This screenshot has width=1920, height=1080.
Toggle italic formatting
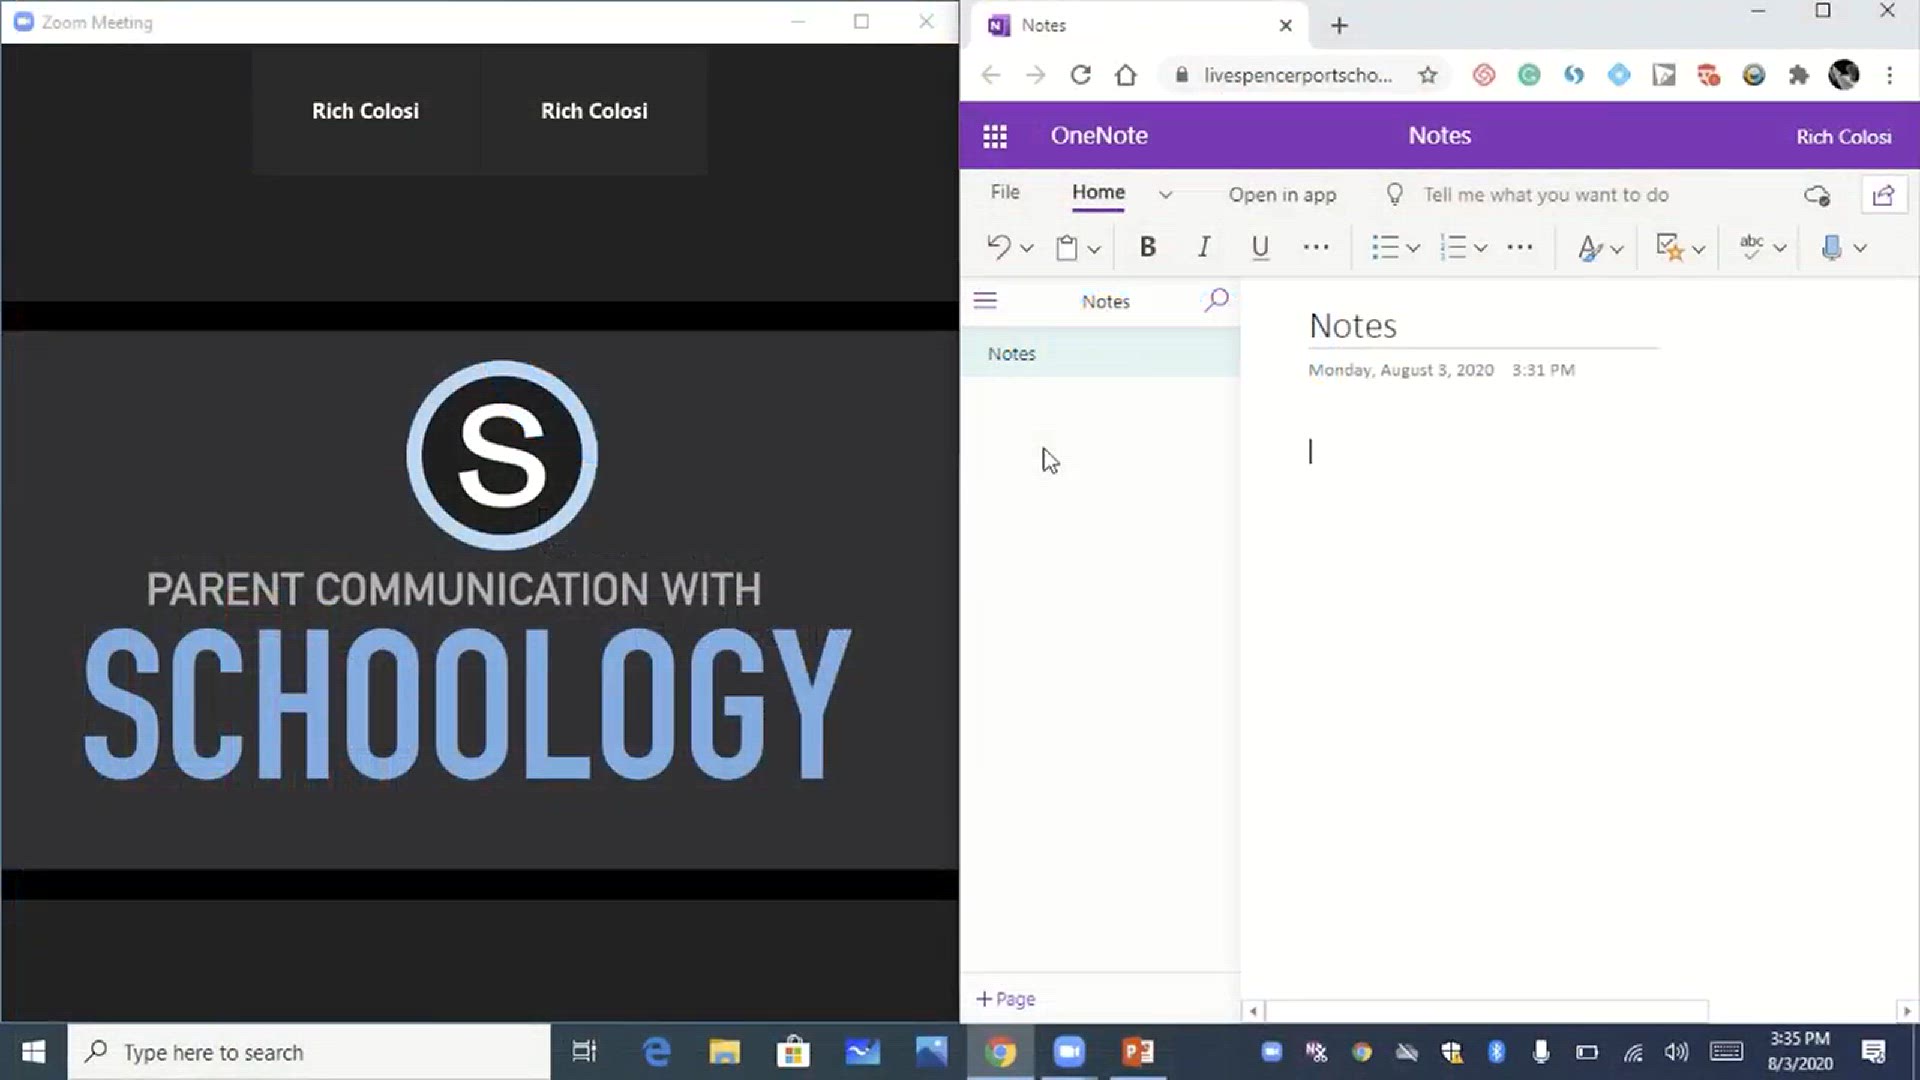point(1204,247)
